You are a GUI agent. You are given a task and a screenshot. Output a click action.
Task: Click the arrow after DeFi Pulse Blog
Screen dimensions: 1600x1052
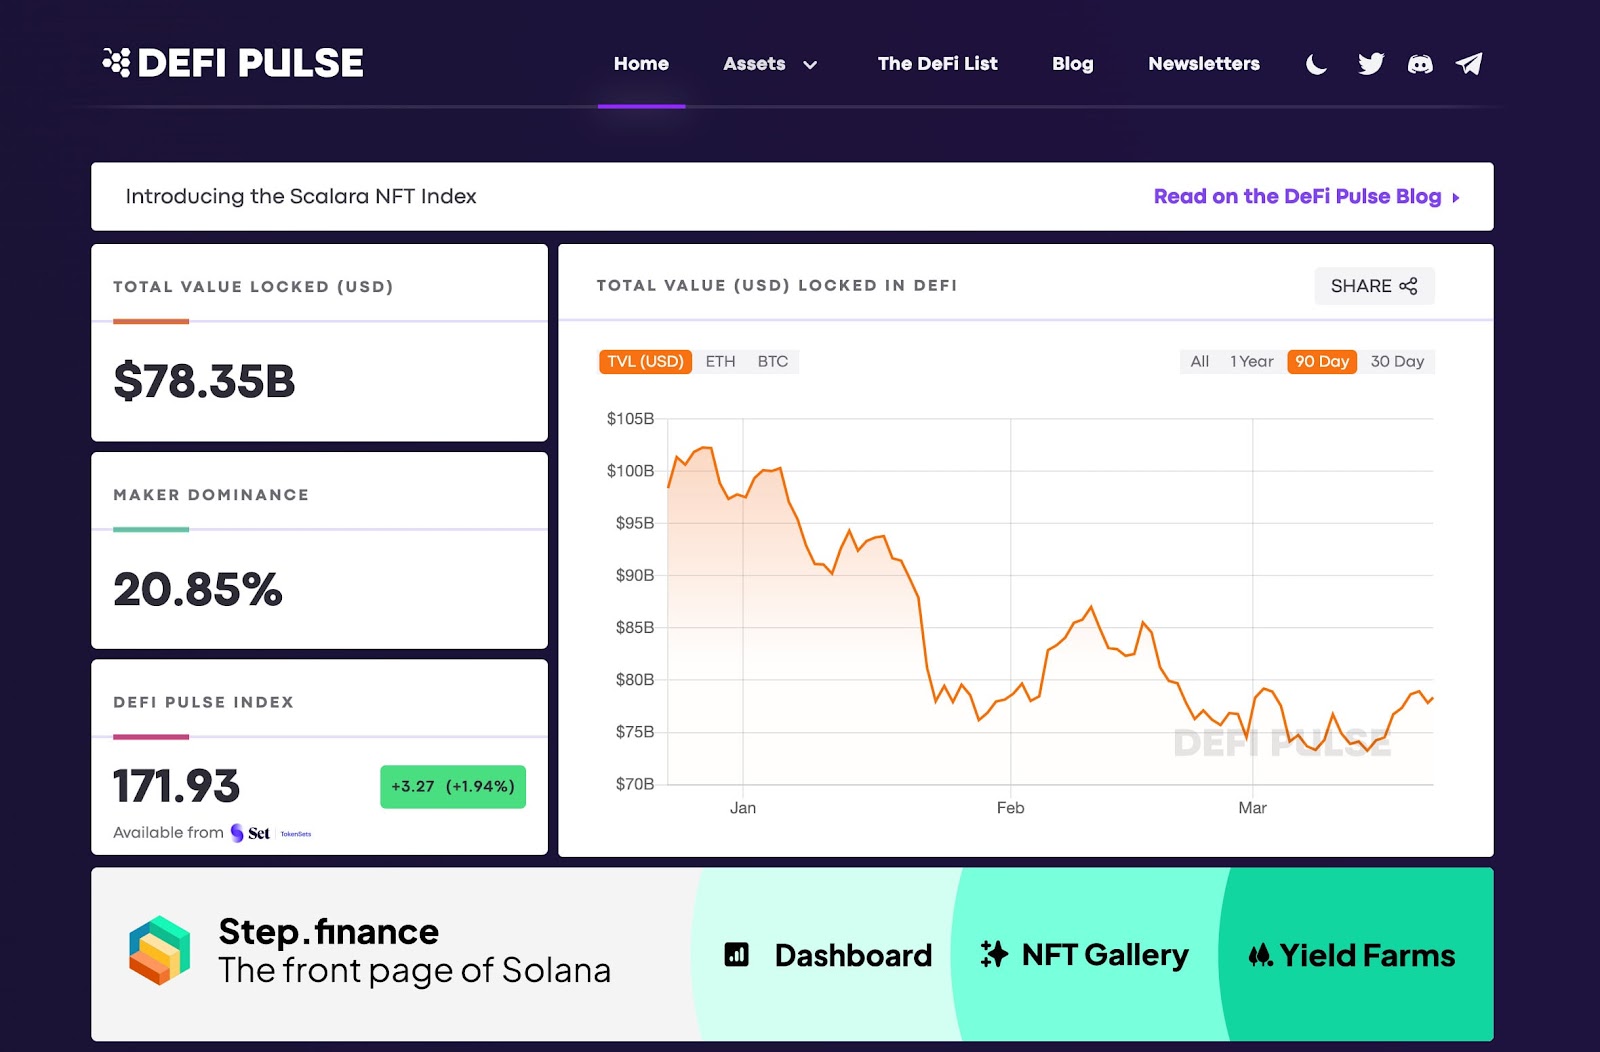click(x=1456, y=198)
